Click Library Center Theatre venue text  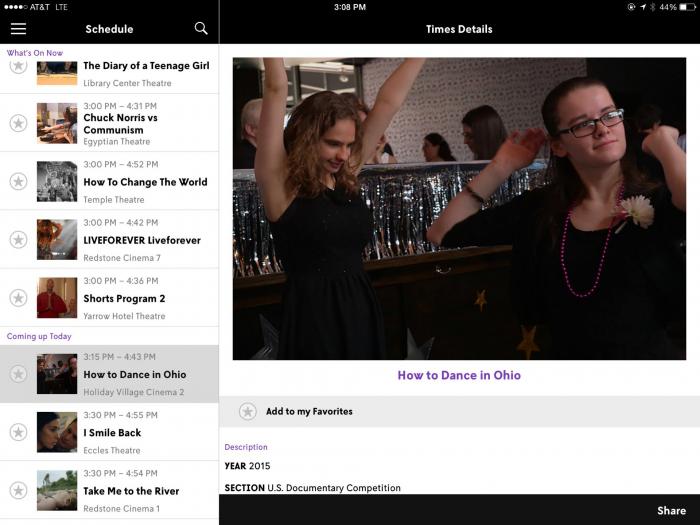tap(127, 83)
